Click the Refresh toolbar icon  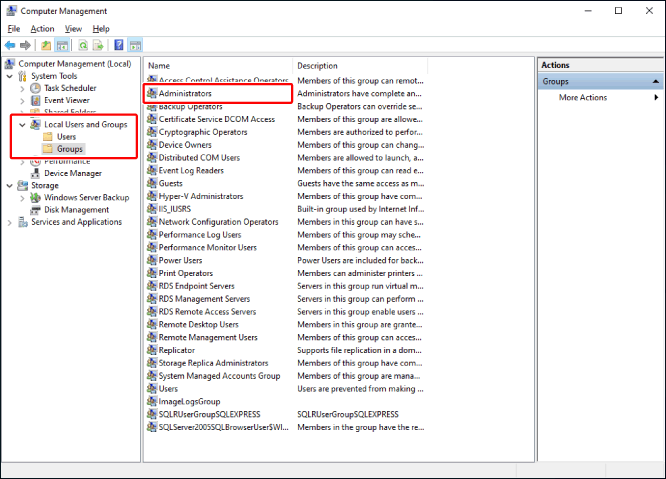[83, 45]
